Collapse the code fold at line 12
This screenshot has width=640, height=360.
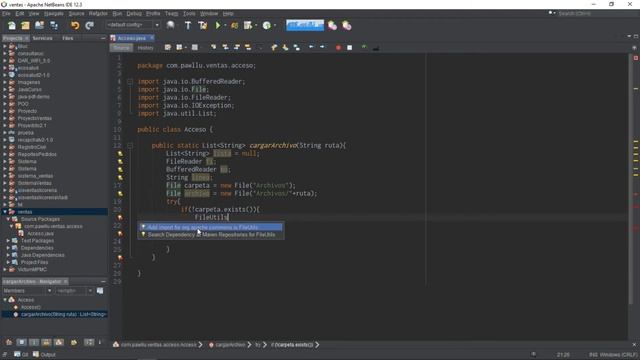pyautogui.click(x=130, y=145)
